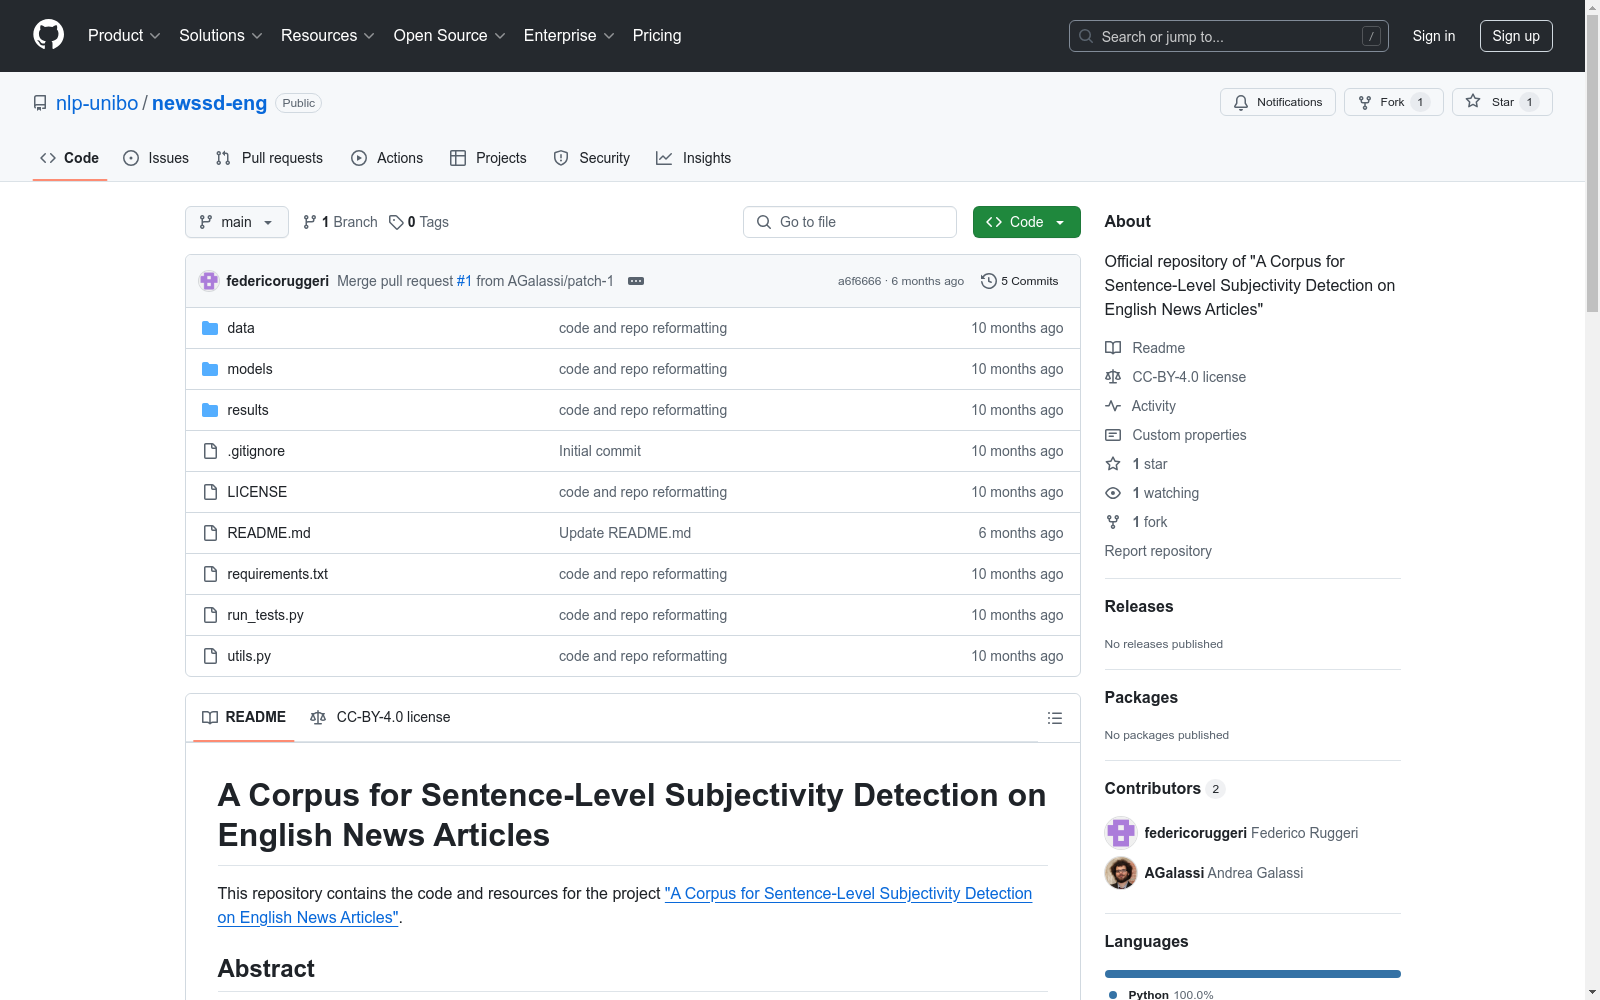Click the Report repository link
This screenshot has height=1000, width=1600.
pos(1158,551)
